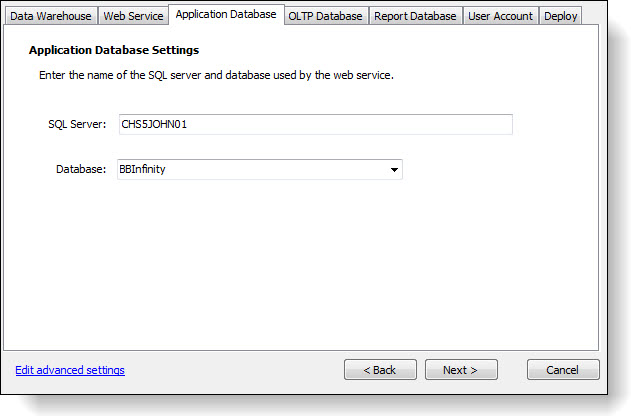Open the Web Service tab

(x=133, y=16)
